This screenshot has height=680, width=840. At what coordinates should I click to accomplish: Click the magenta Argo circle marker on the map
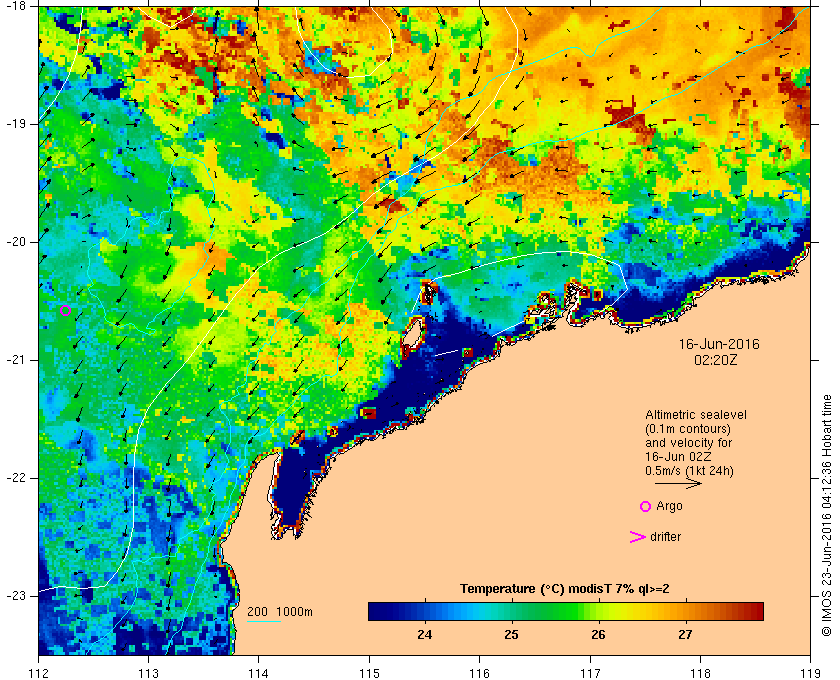point(65,310)
